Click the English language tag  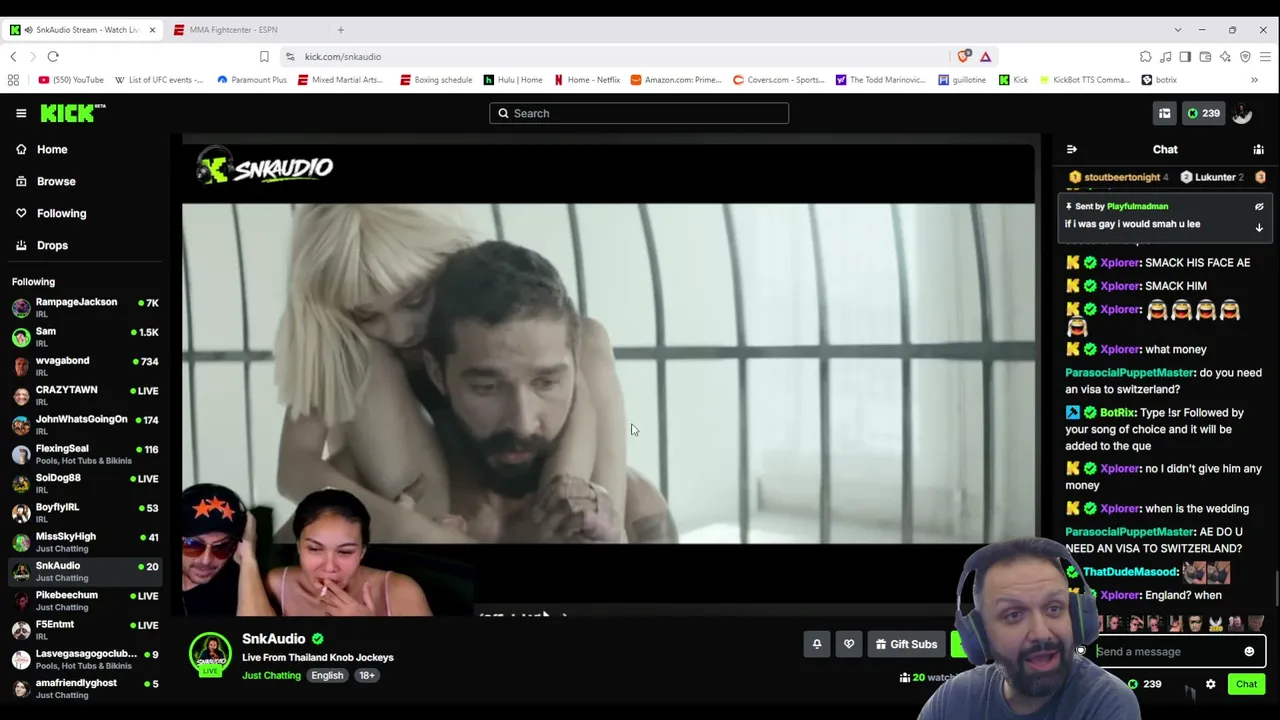(327, 676)
